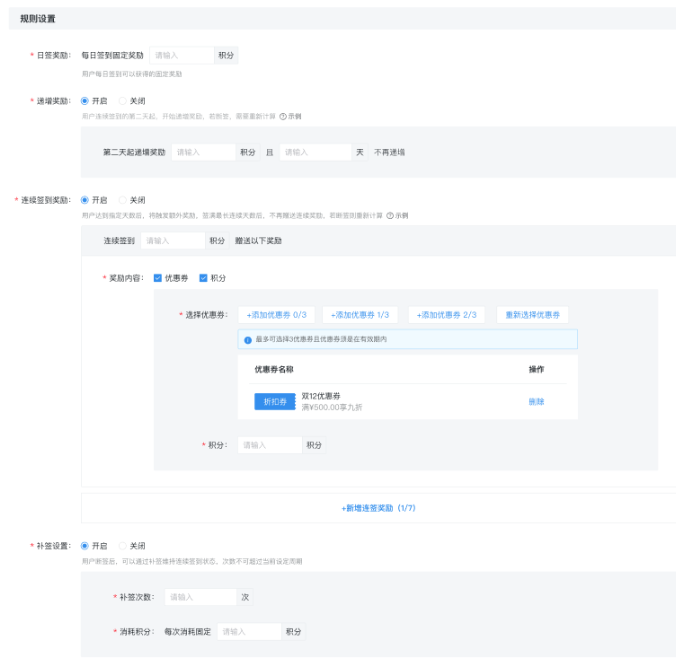Select 开启 radio for 递增奖励
Image resolution: width=676 pixels, height=660 pixels.
point(85,101)
